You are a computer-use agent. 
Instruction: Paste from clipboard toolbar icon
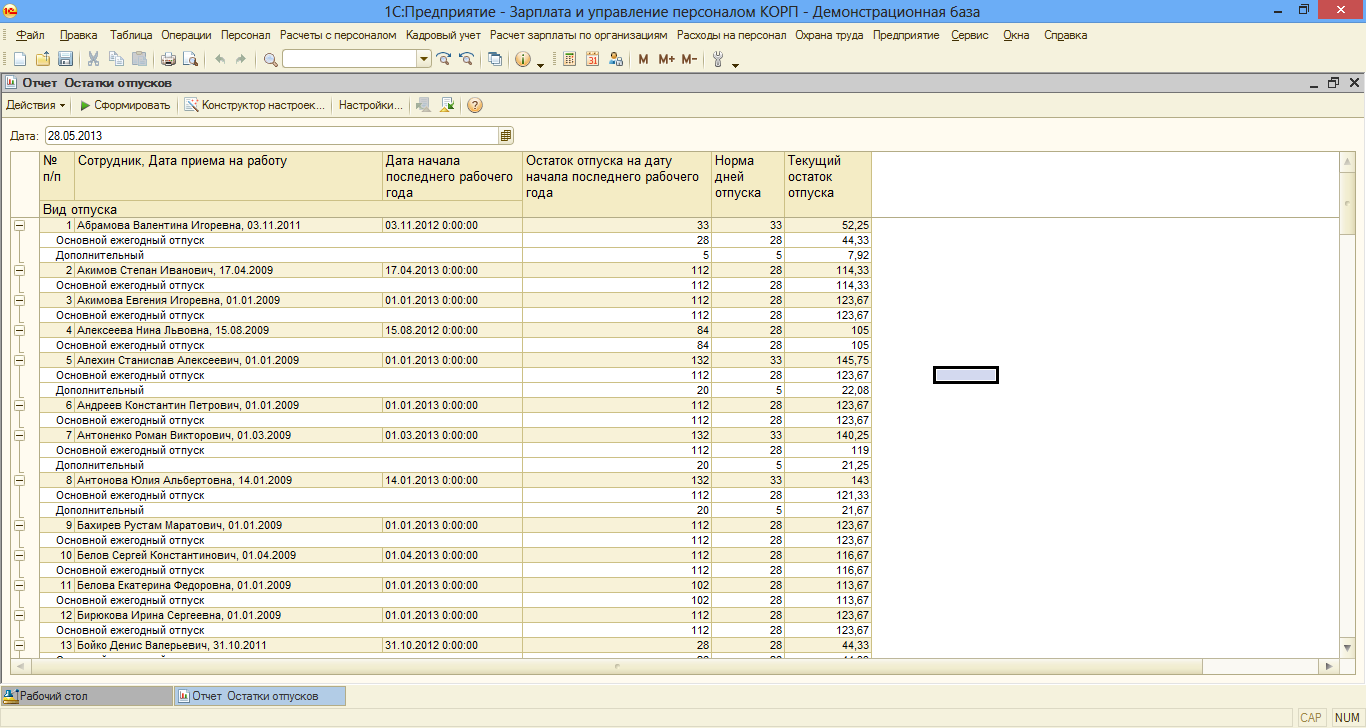[140, 60]
